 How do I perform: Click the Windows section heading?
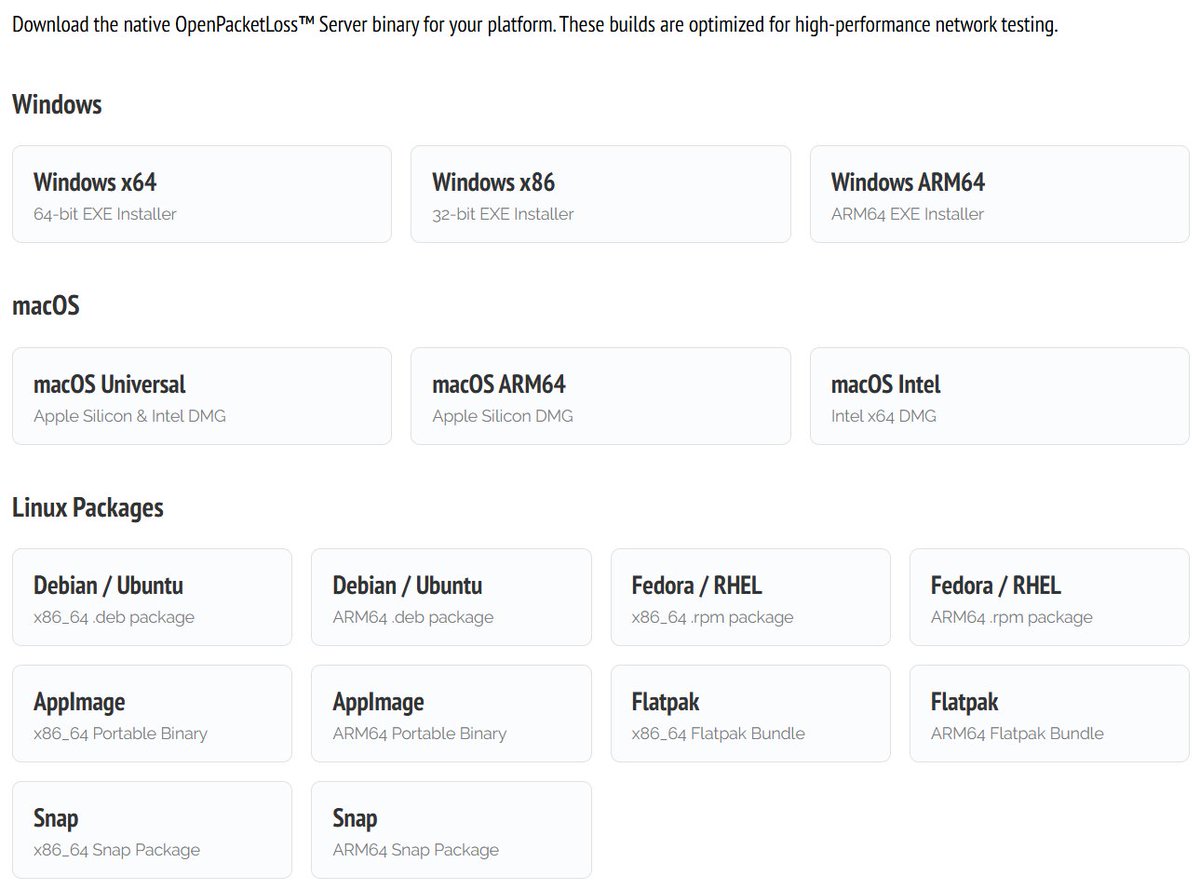(57, 104)
